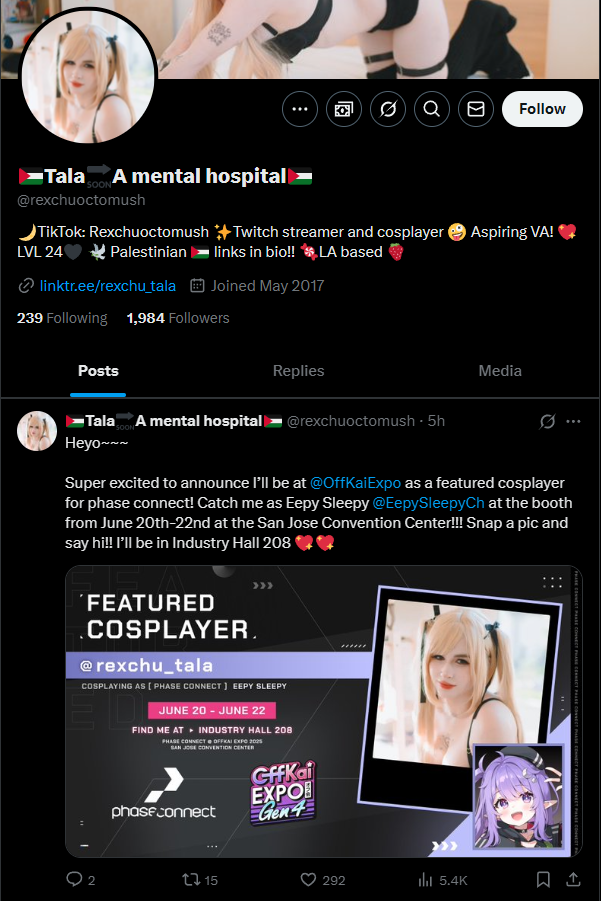This screenshot has height=901, width=601.
Task: Click the Grok icon on the post
Action: (548, 421)
